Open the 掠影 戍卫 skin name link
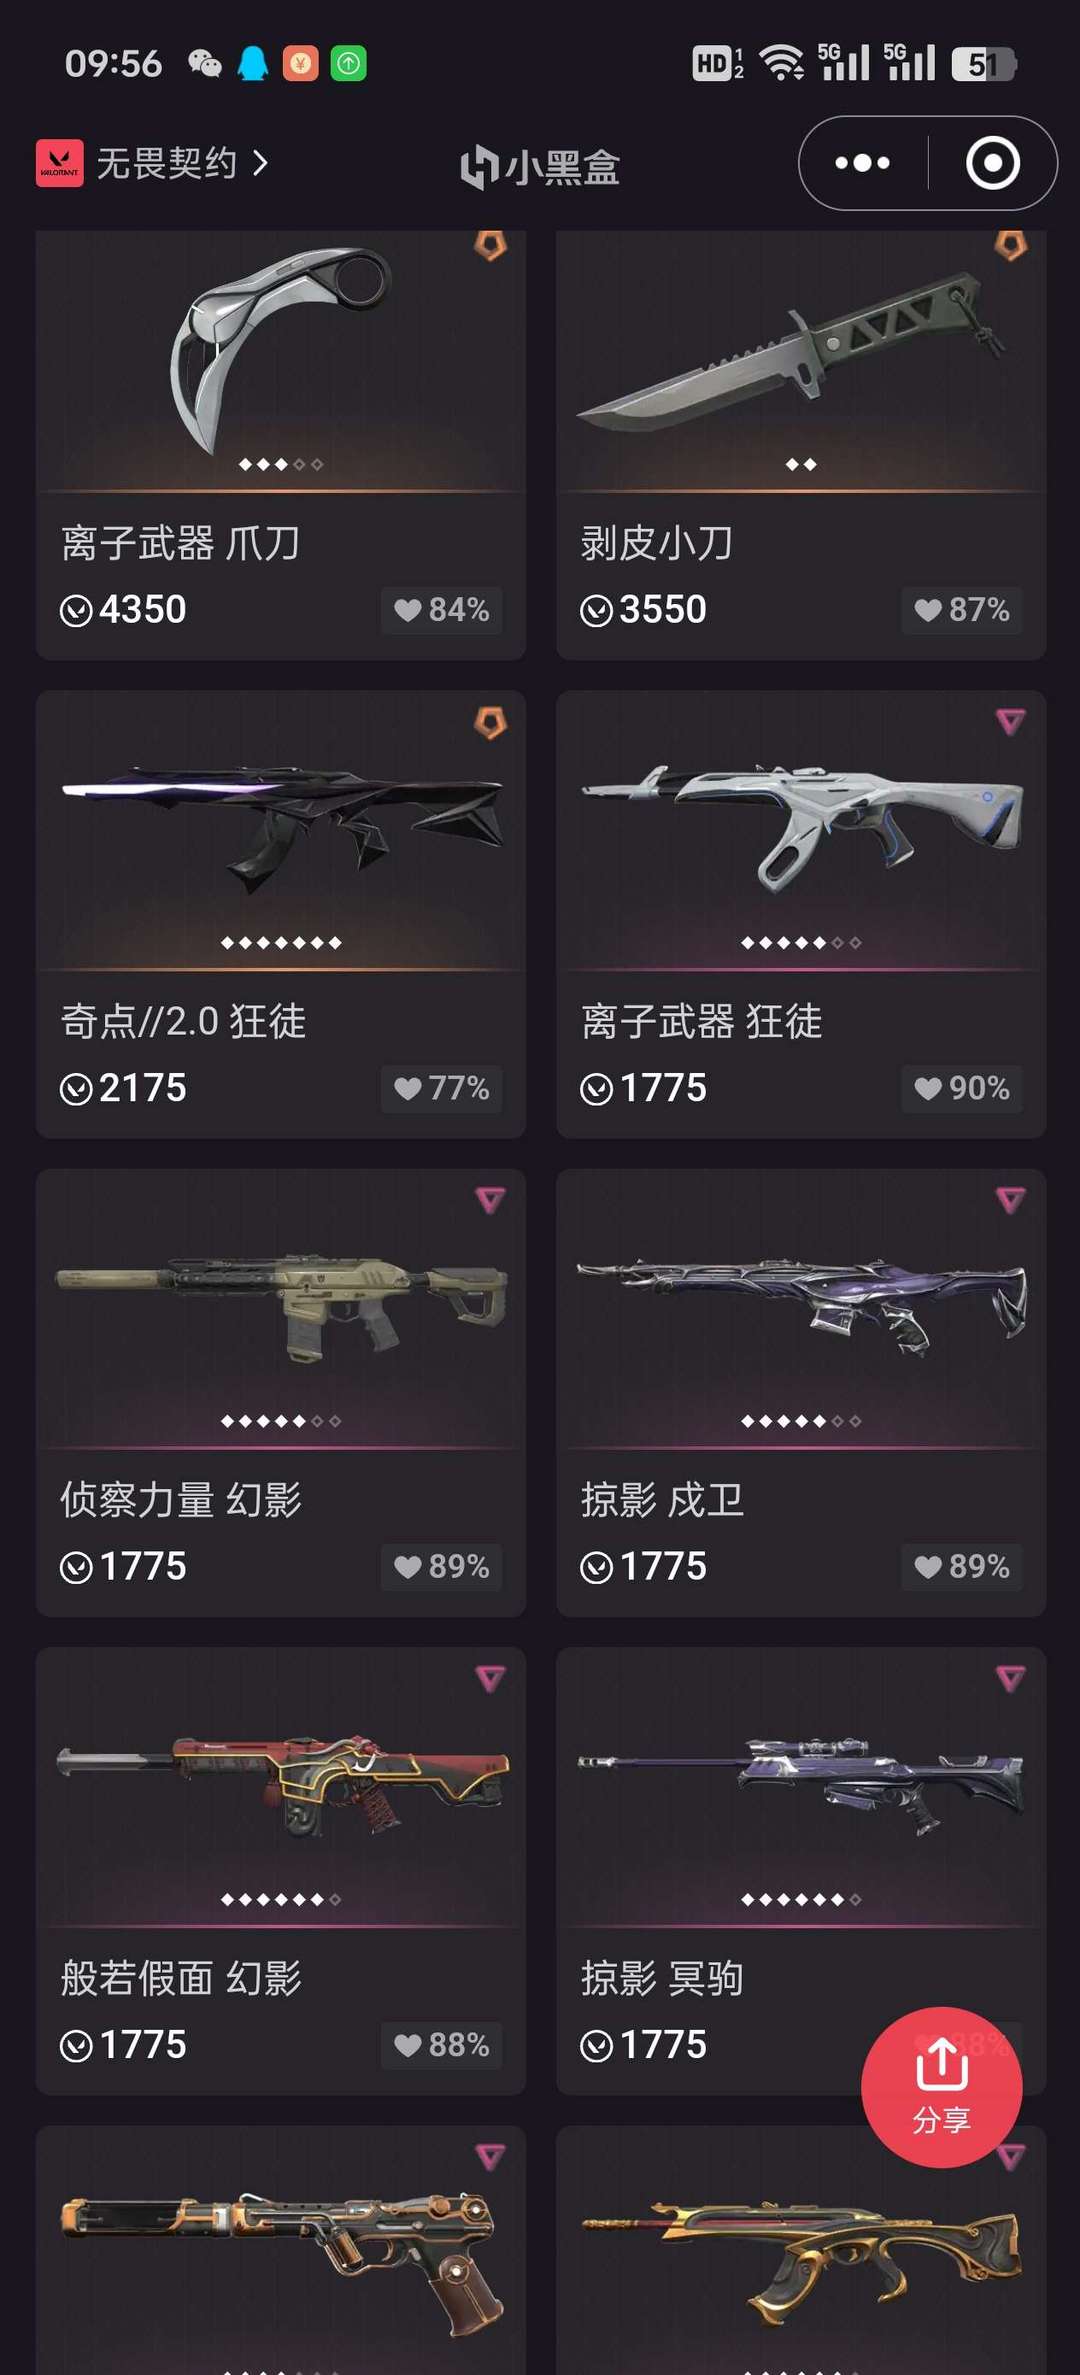The image size is (1080, 2375). point(662,1500)
